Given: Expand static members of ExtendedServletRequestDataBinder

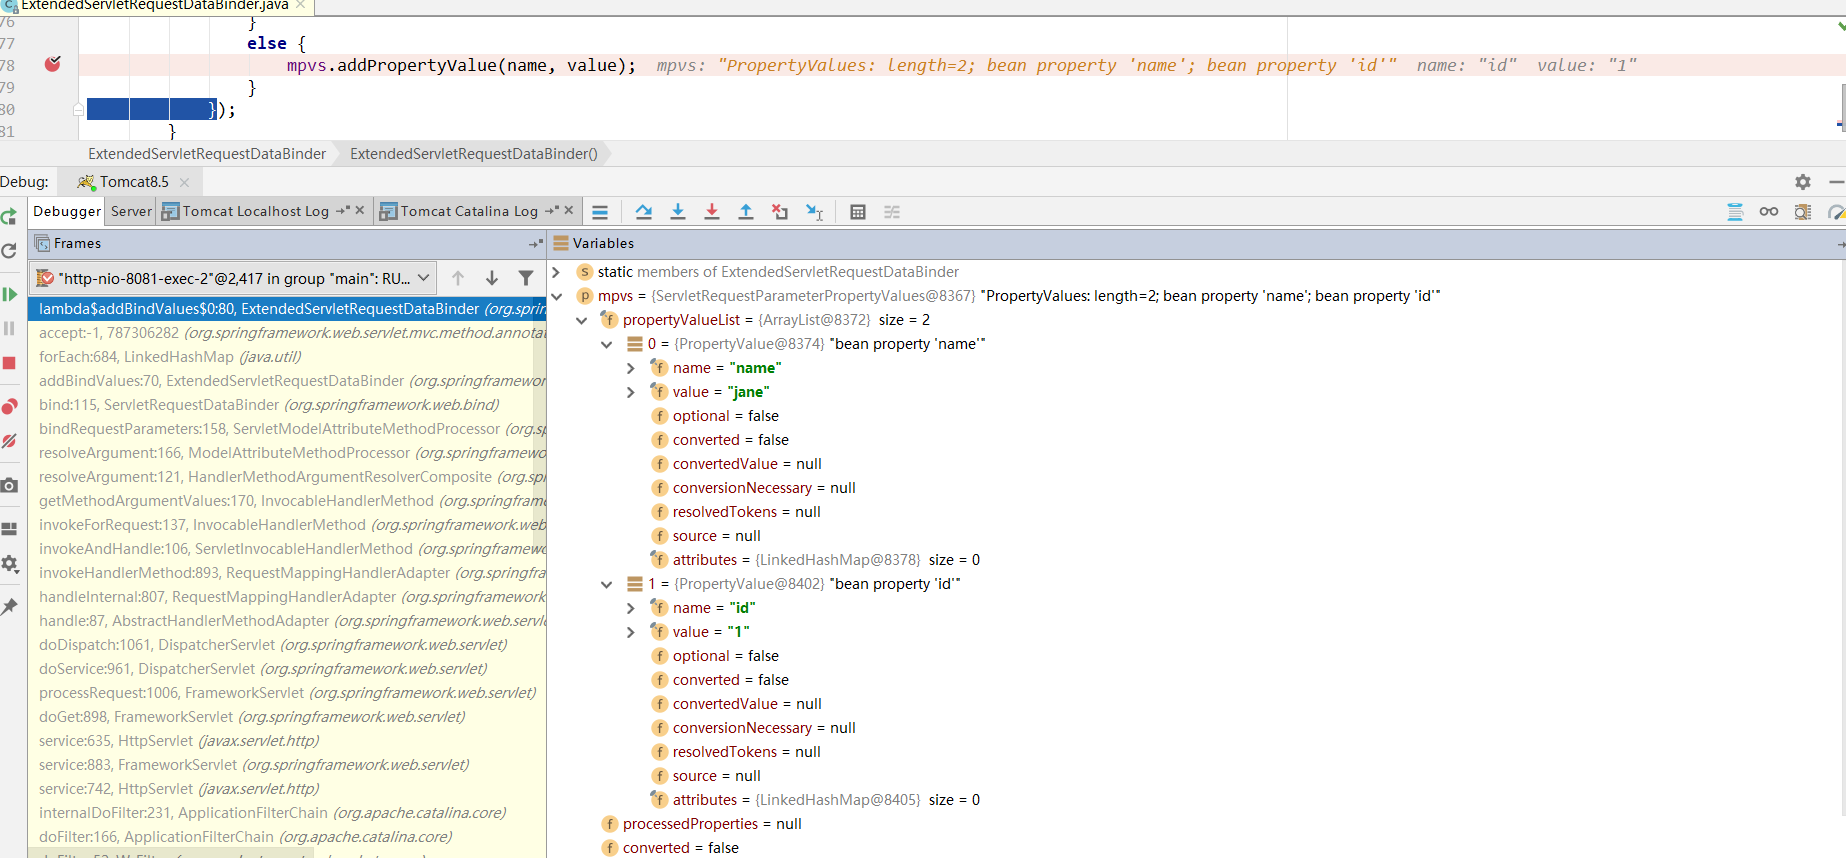Looking at the screenshot, I should coord(556,272).
